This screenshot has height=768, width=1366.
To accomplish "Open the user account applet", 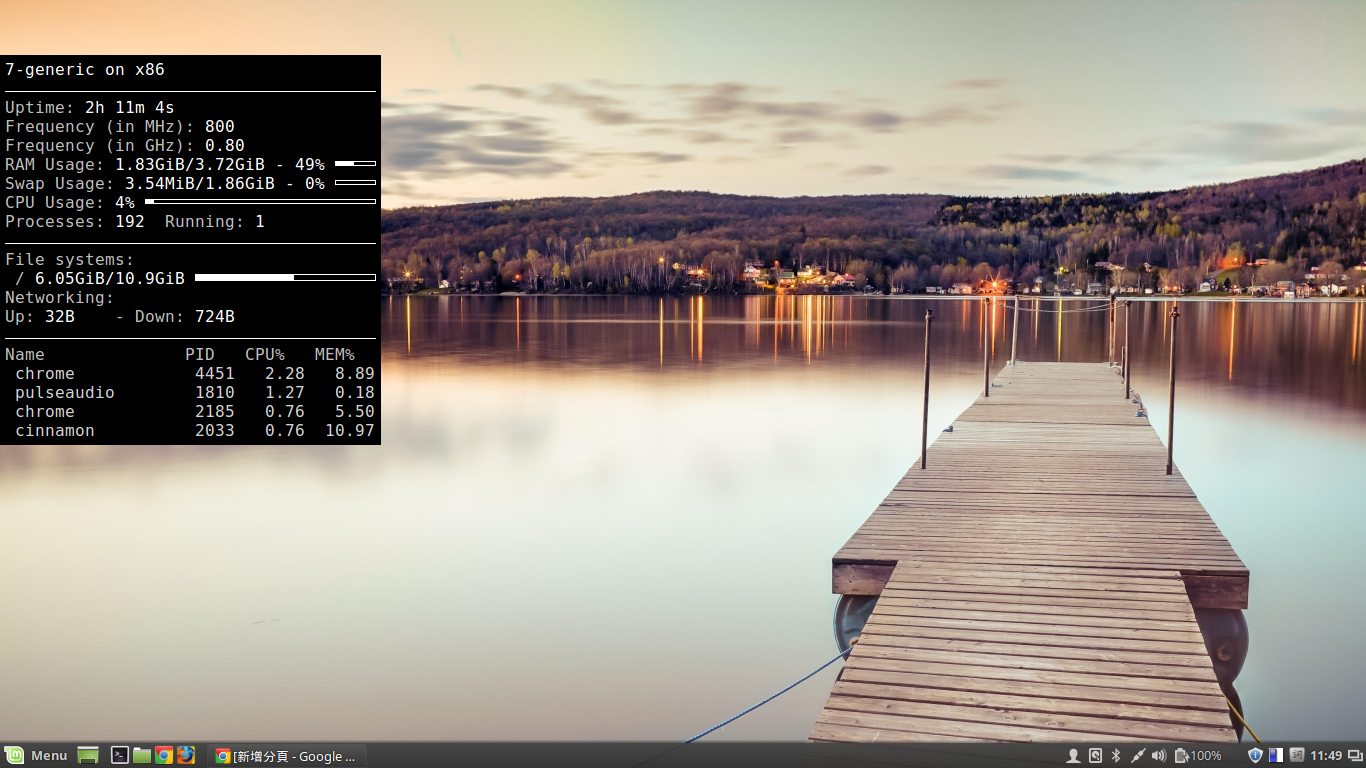I will pyautogui.click(x=1073, y=756).
